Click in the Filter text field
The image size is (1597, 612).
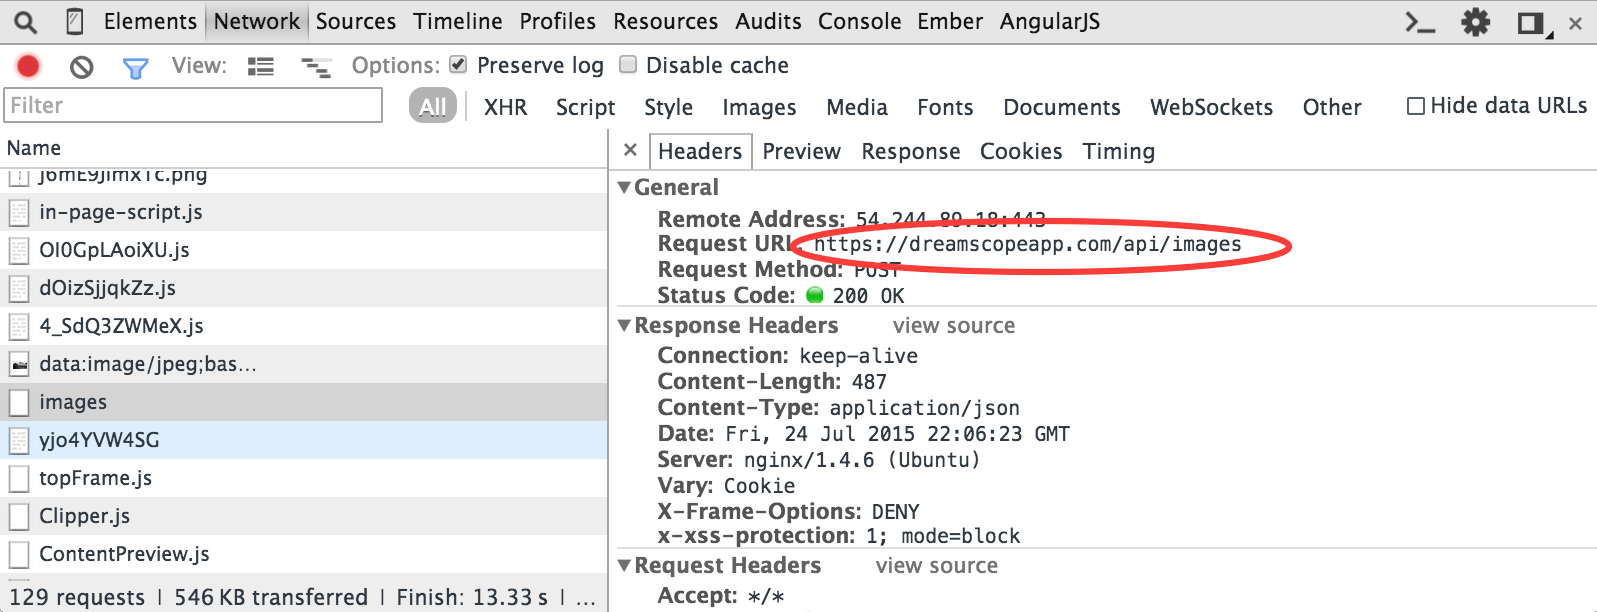(194, 105)
